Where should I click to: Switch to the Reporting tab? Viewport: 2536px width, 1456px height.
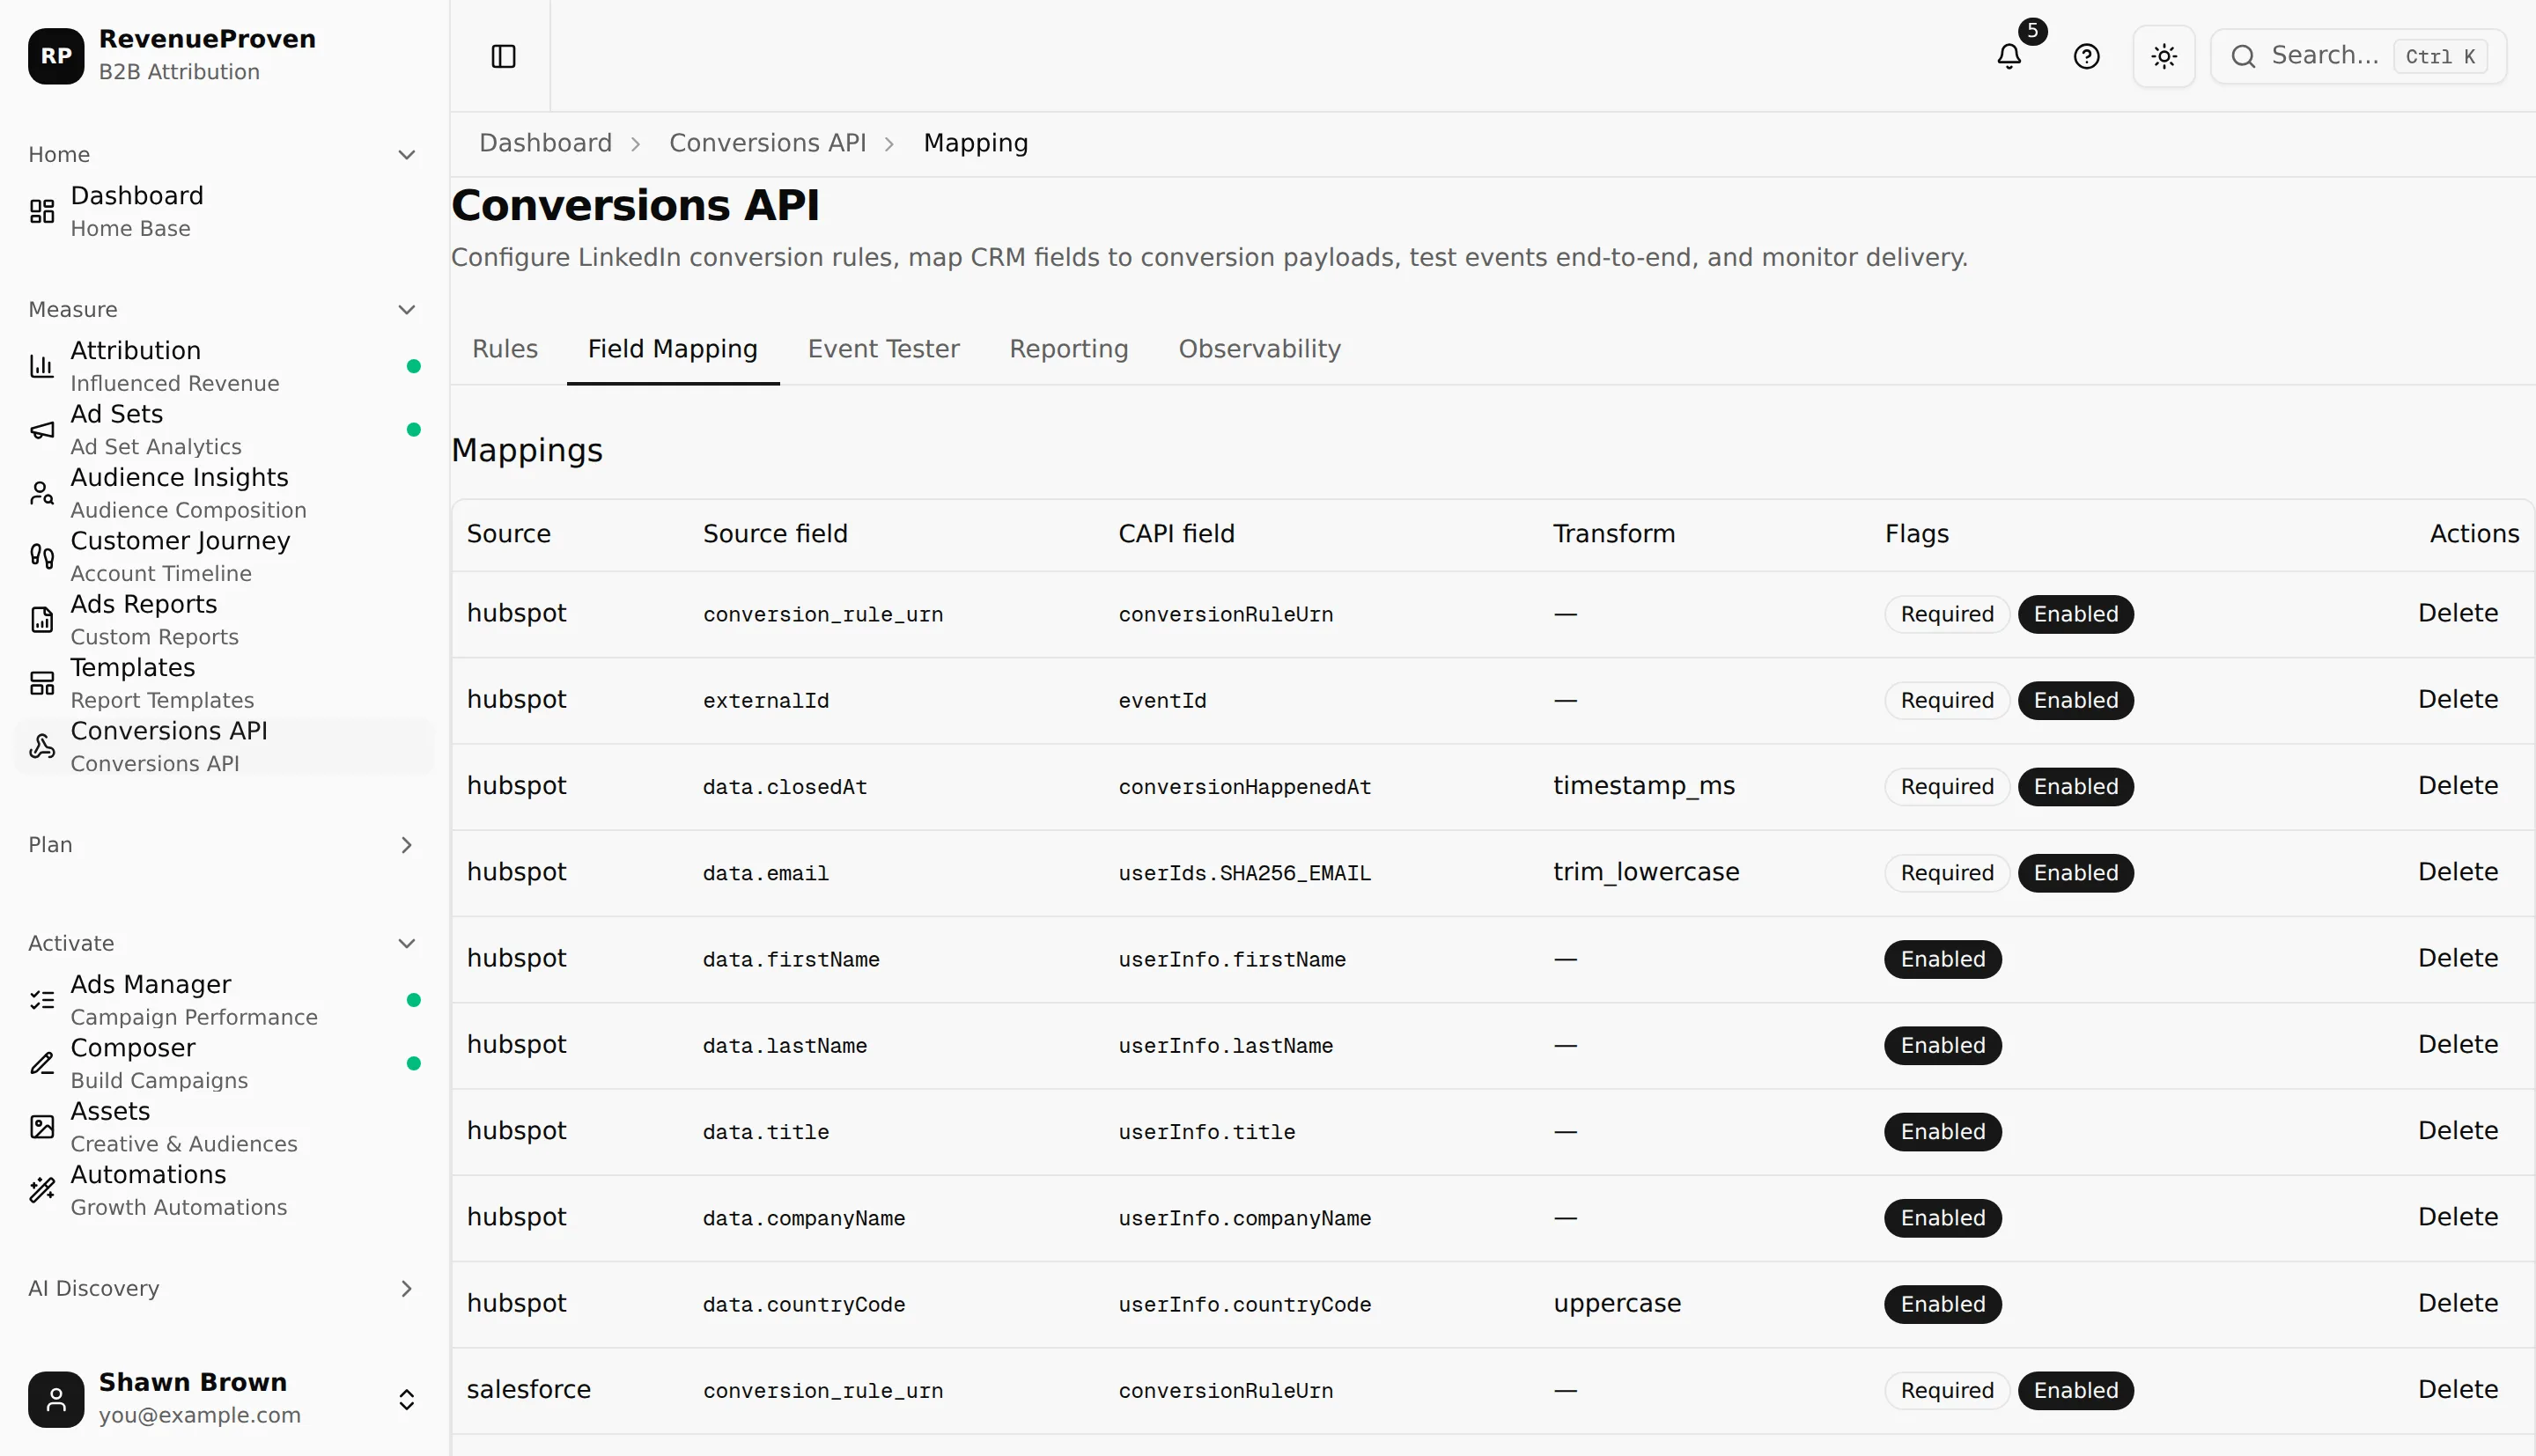tap(1069, 349)
